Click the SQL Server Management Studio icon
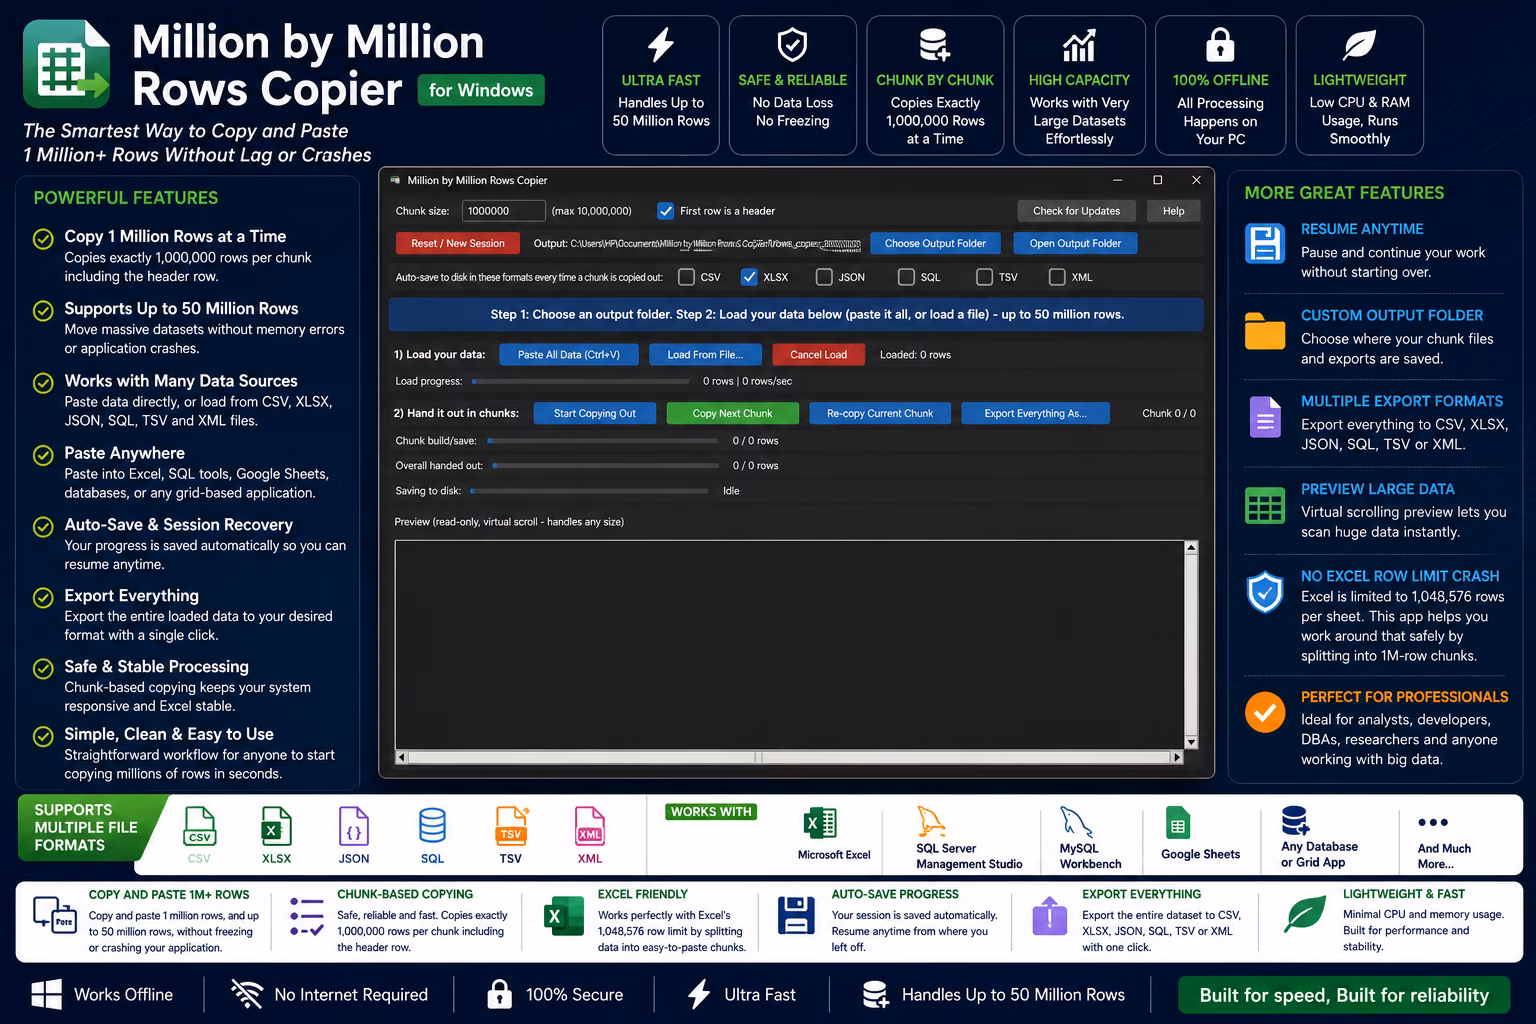This screenshot has height=1024, width=1536. (x=931, y=822)
